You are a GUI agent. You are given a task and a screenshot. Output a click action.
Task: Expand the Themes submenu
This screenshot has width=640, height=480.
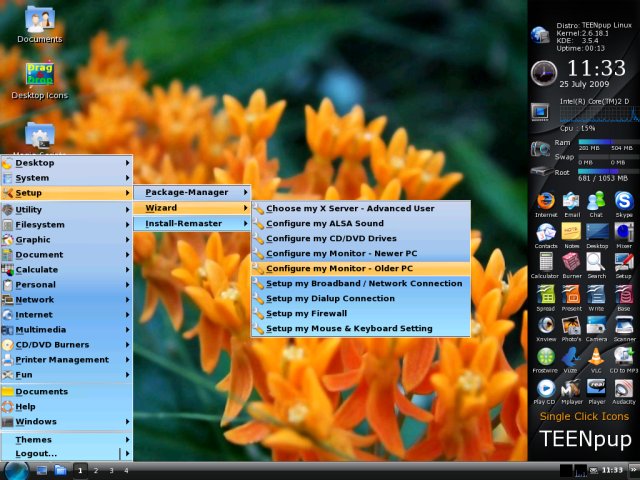67,440
